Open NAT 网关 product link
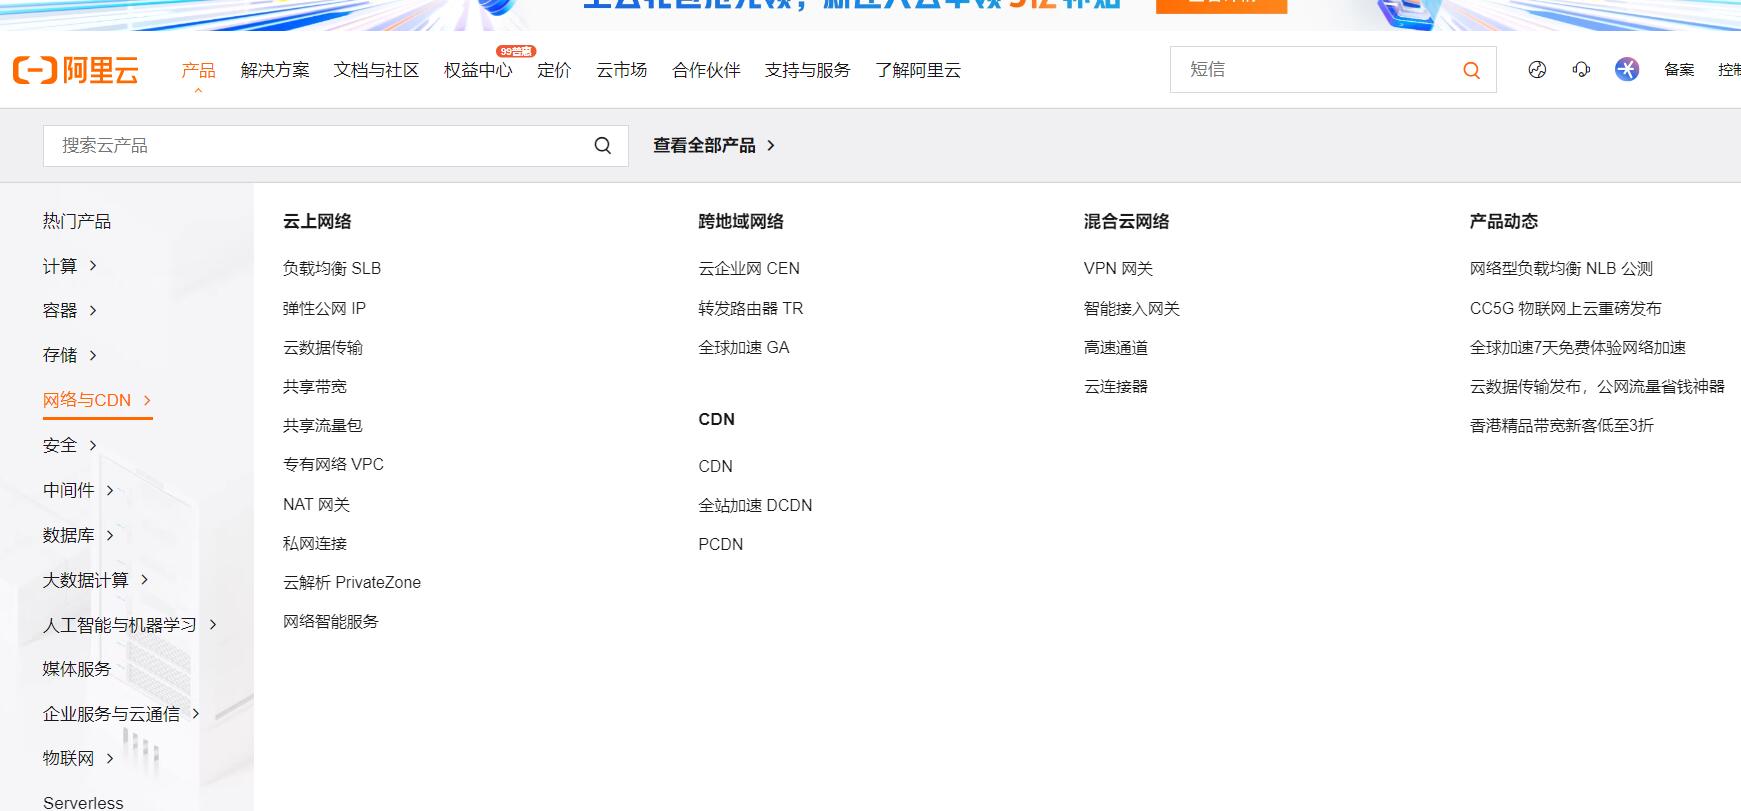This screenshot has height=811, width=1741. click(316, 504)
